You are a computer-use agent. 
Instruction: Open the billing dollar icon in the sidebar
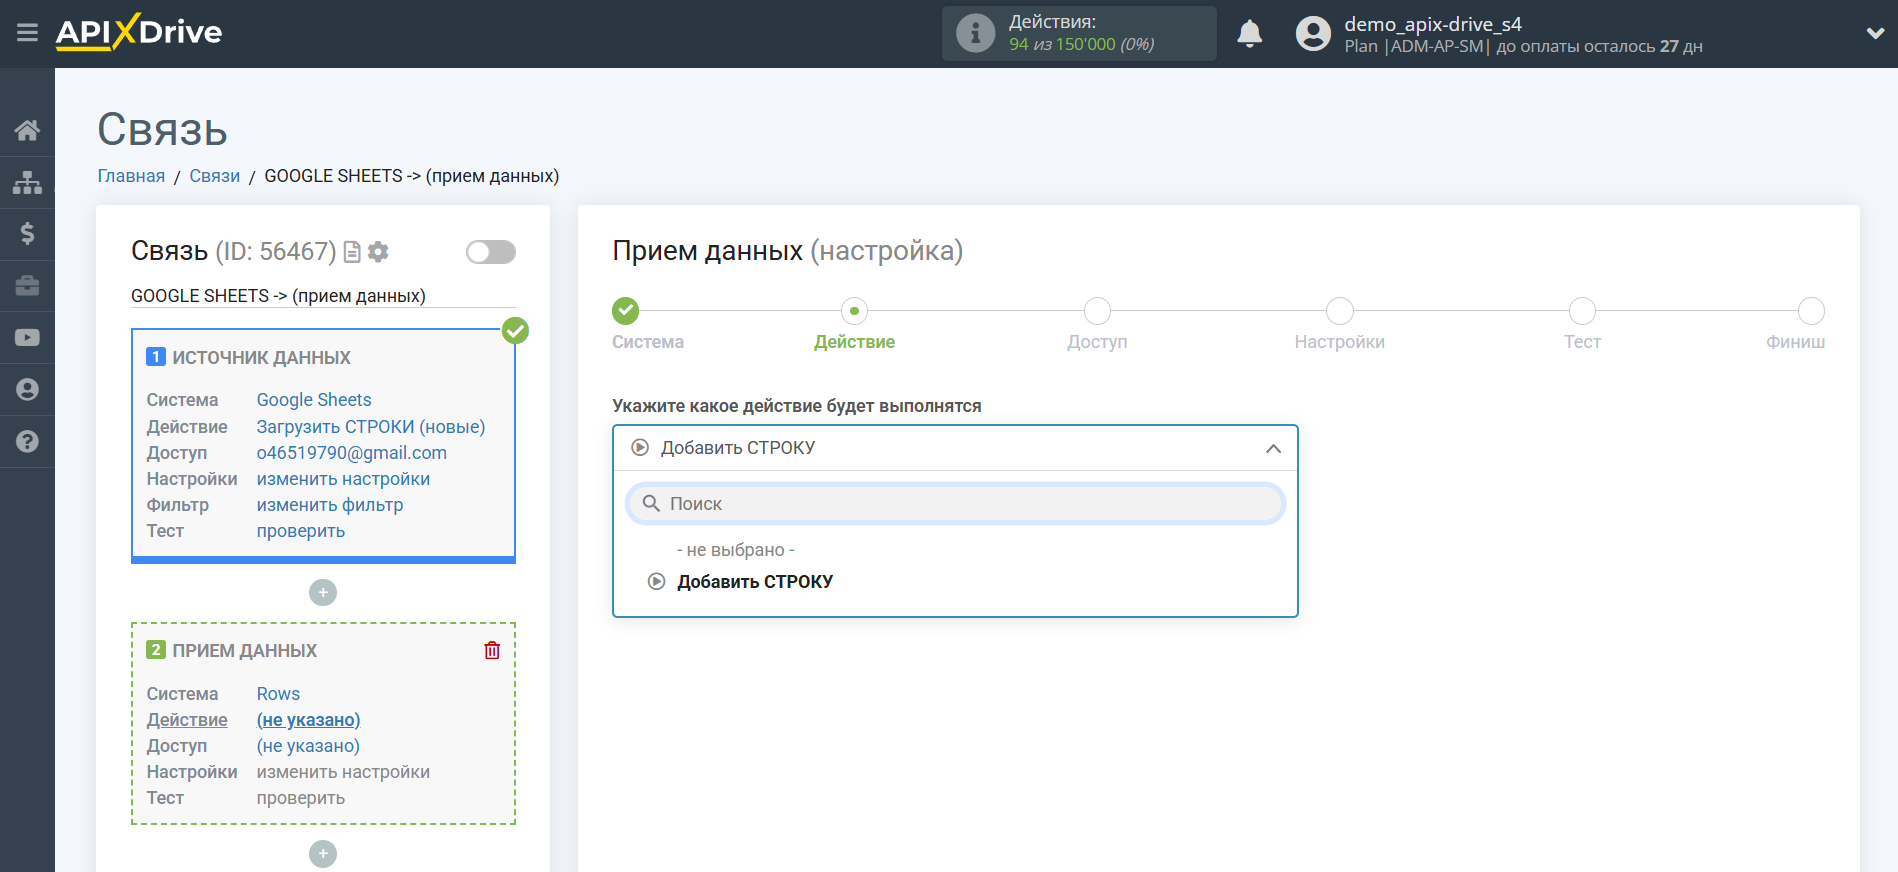pos(27,234)
